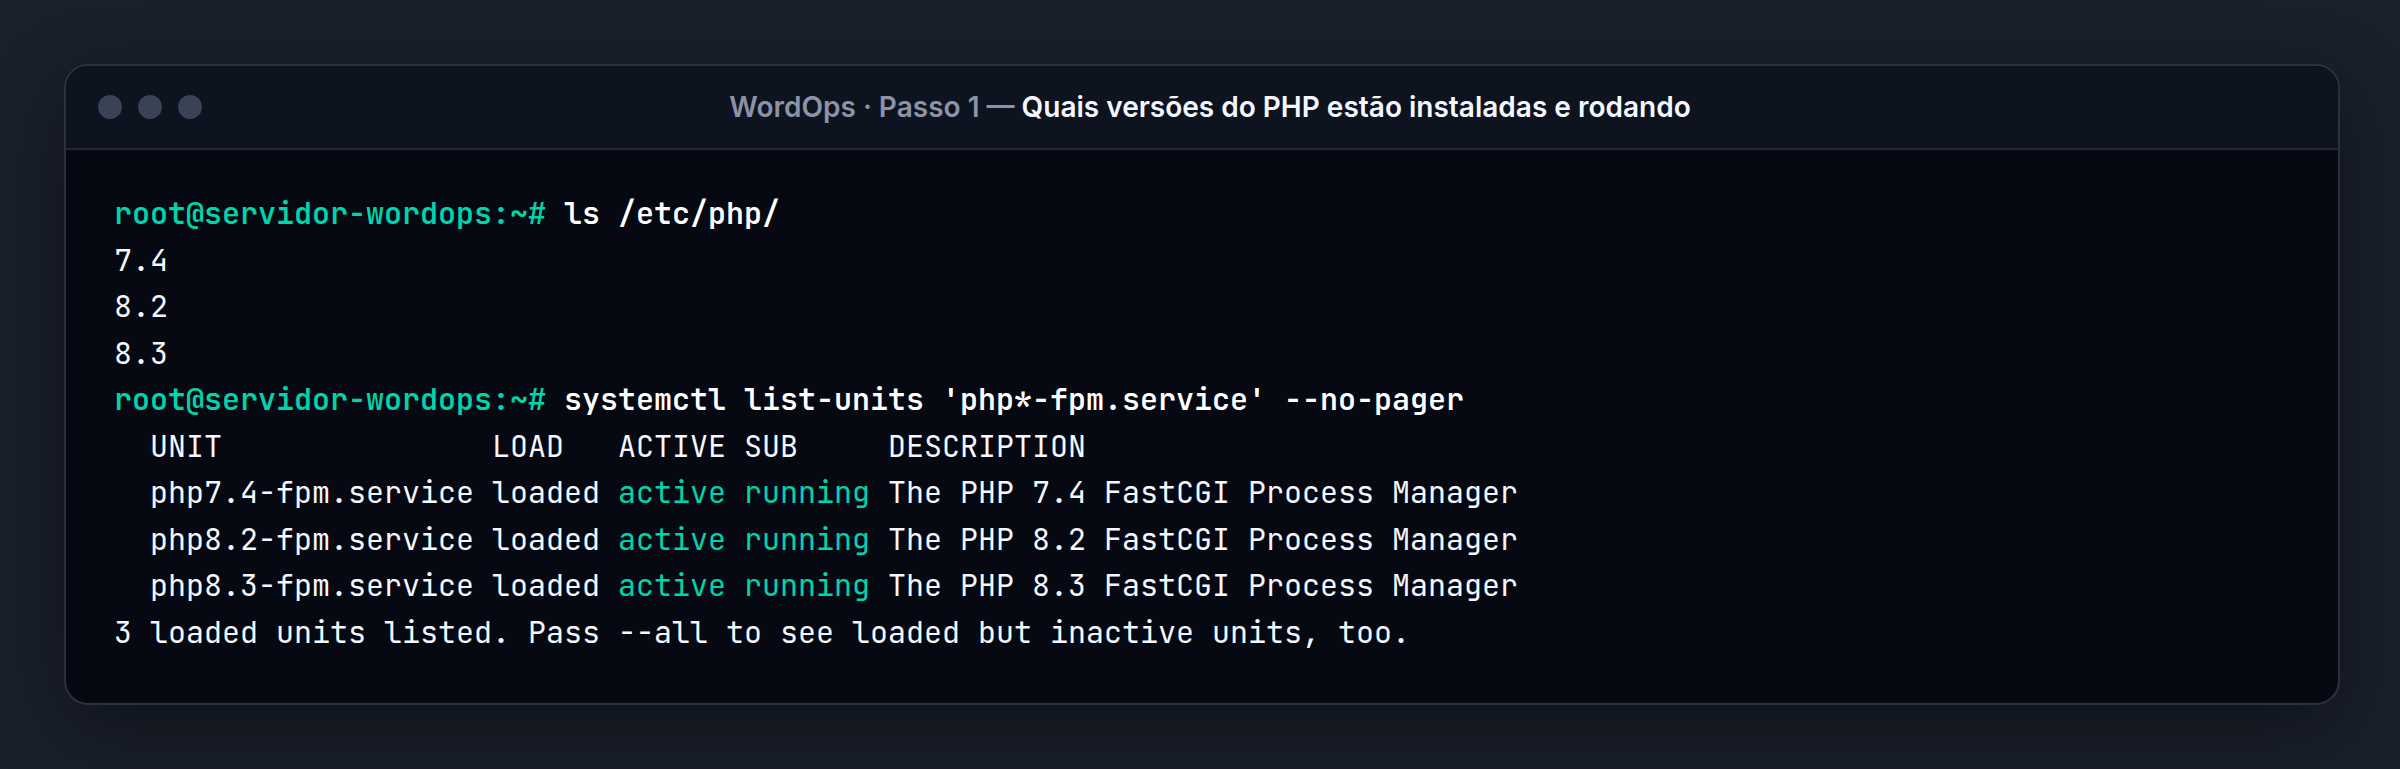This screenshot has width=2400, height=769.
Task: Click 'The PHP 8.2 FastCGI Process Manager' description
Action: click(1203, 540)
